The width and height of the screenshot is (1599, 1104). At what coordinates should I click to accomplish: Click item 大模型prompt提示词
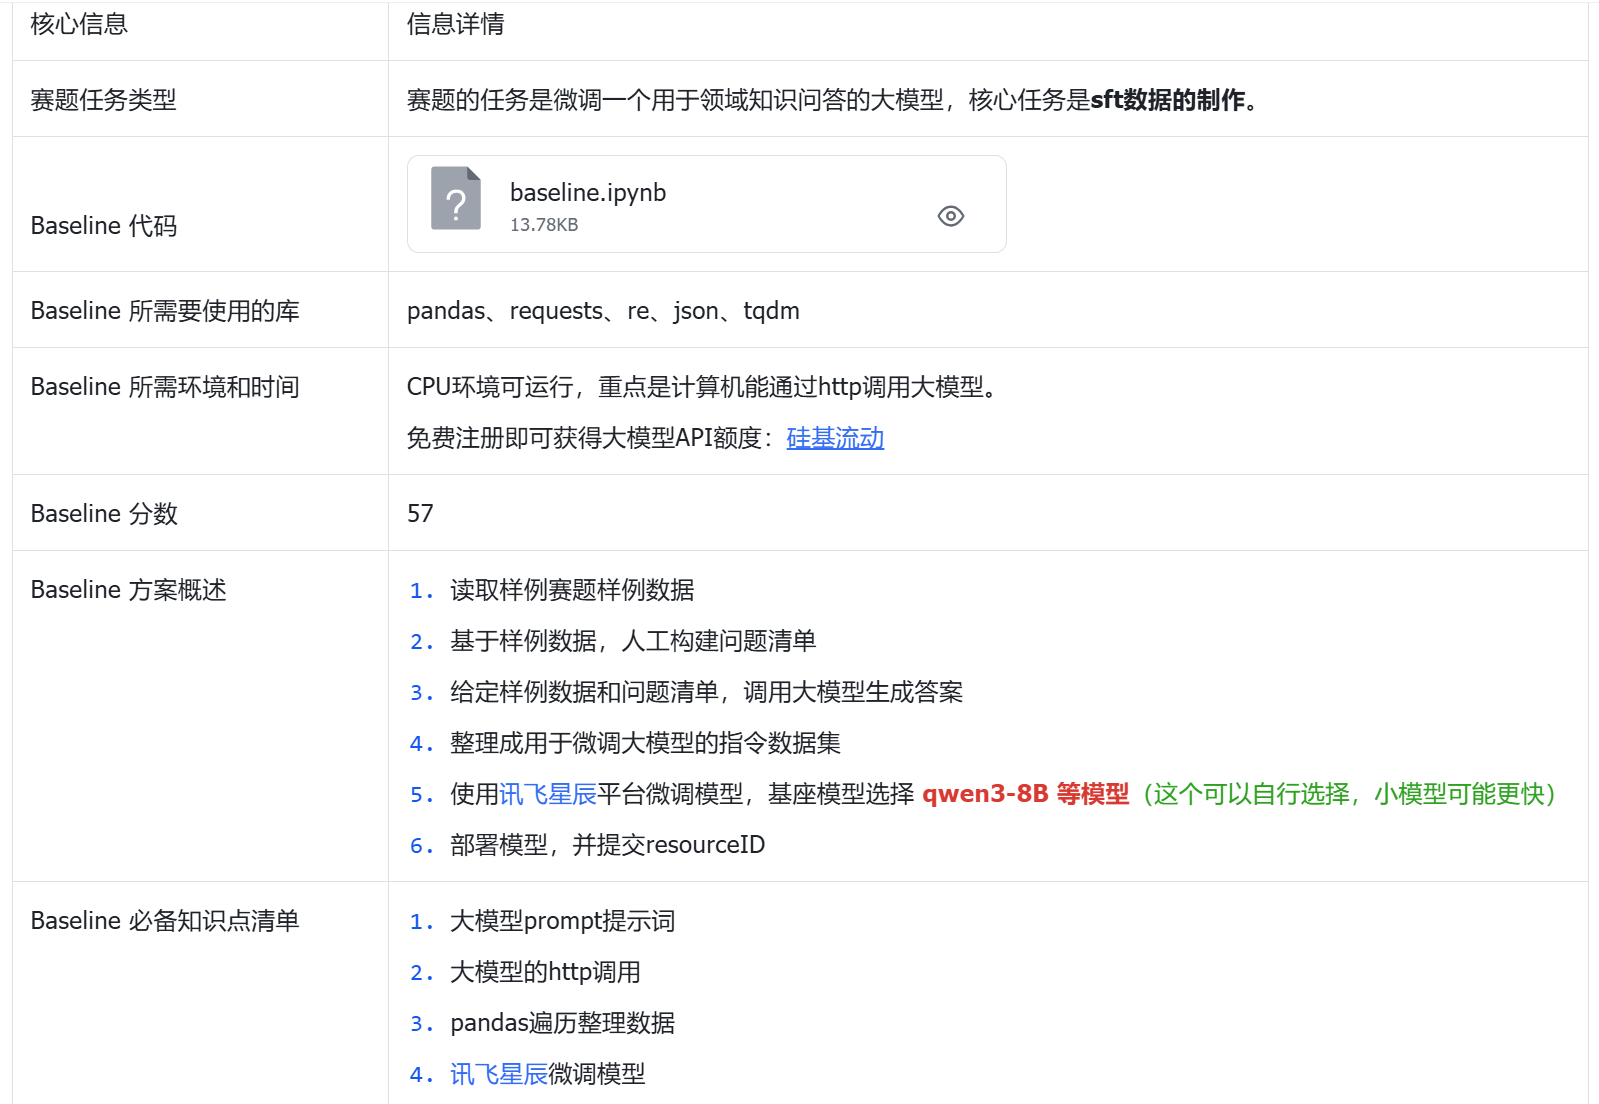[562, 921]
